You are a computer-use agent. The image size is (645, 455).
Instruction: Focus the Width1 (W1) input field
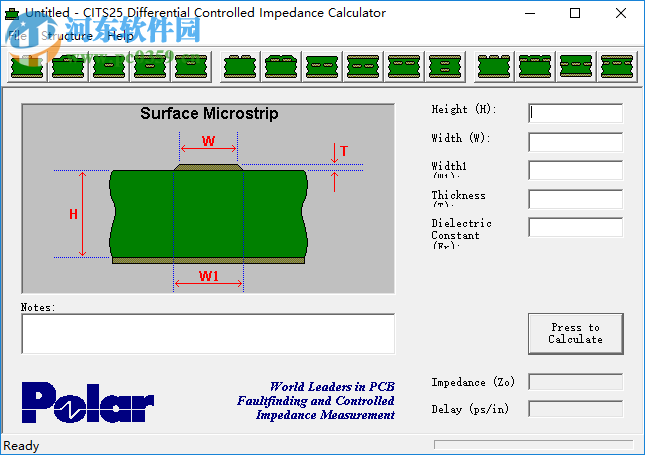coord(575,170)
